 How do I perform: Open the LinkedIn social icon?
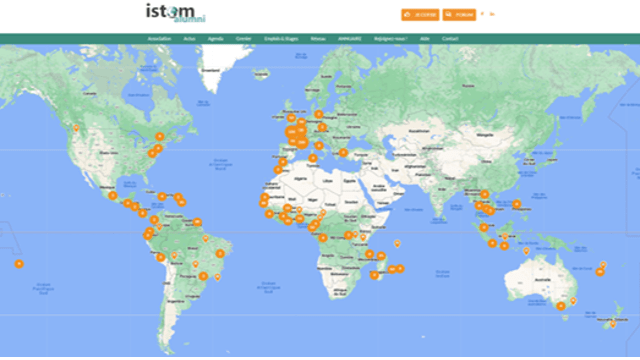click(x=492, y=14)
